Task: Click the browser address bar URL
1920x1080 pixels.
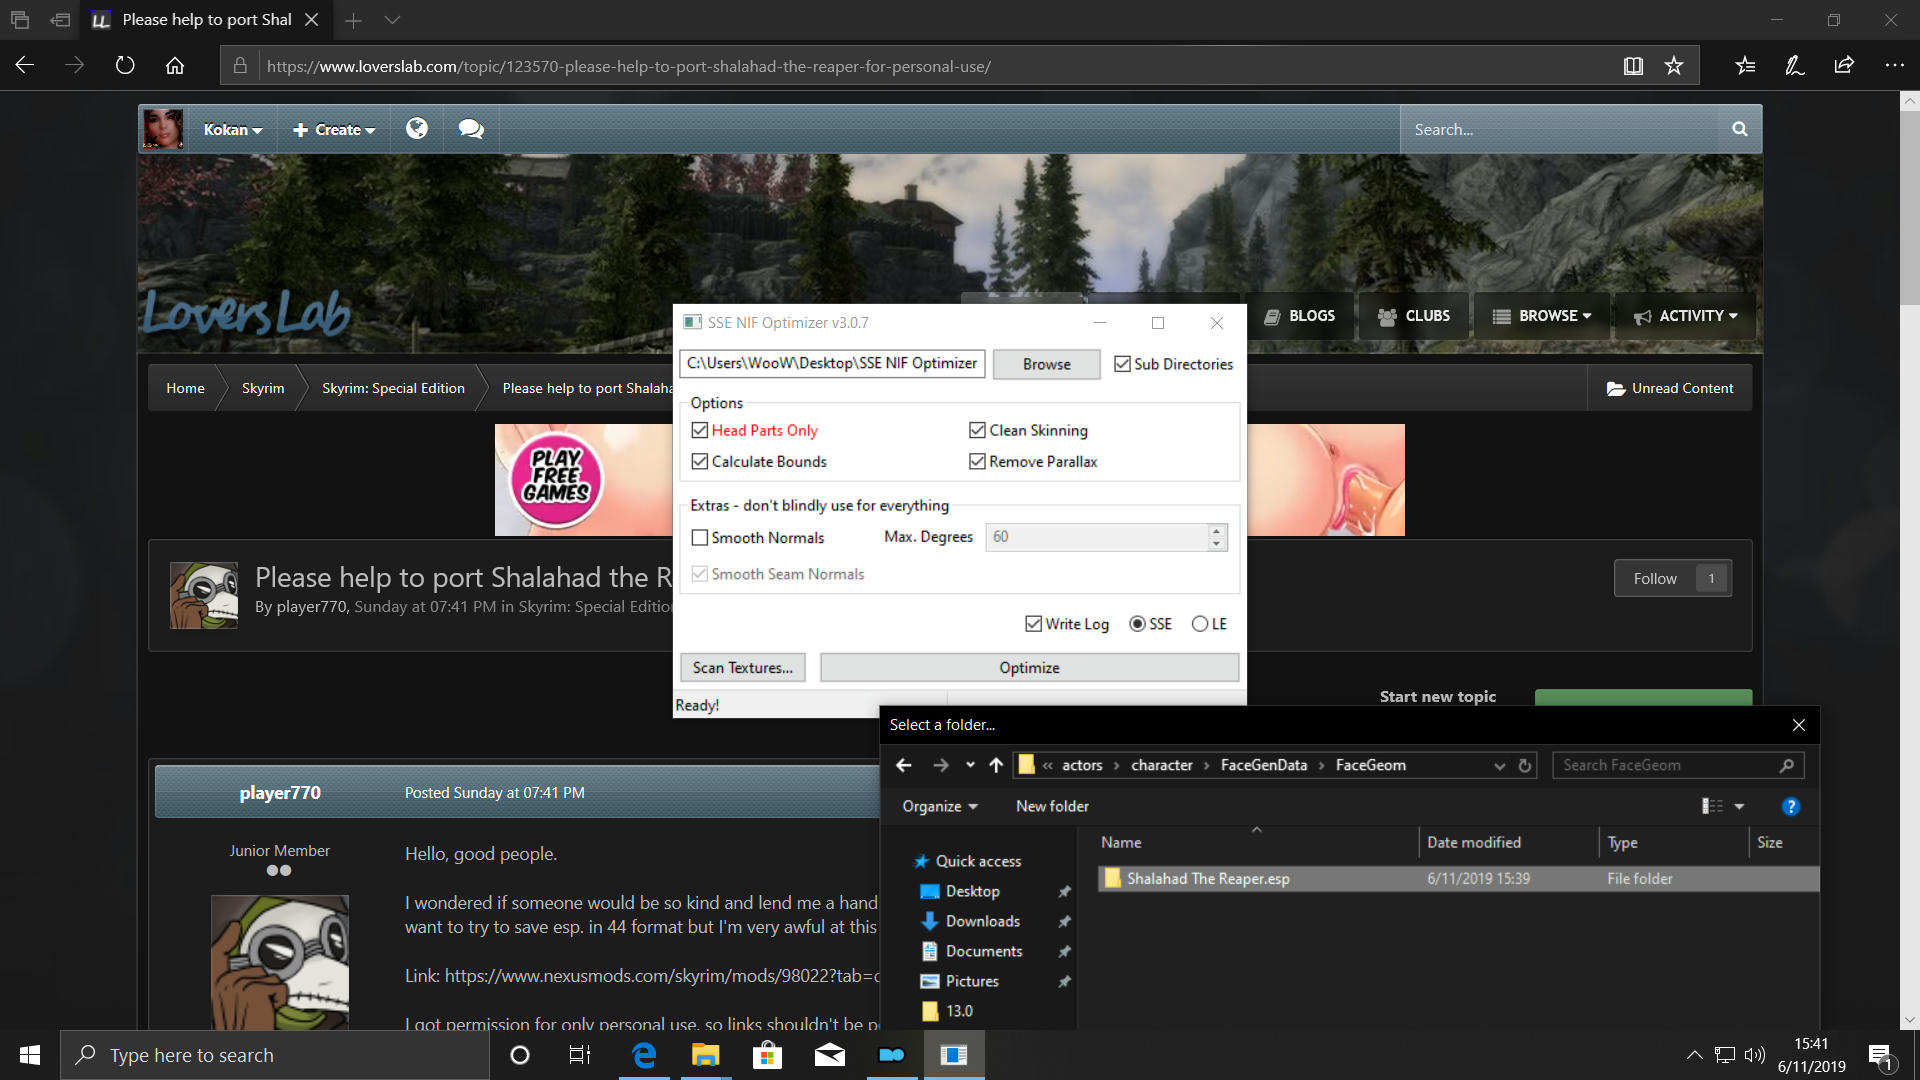Action: [x=629, y=66]
